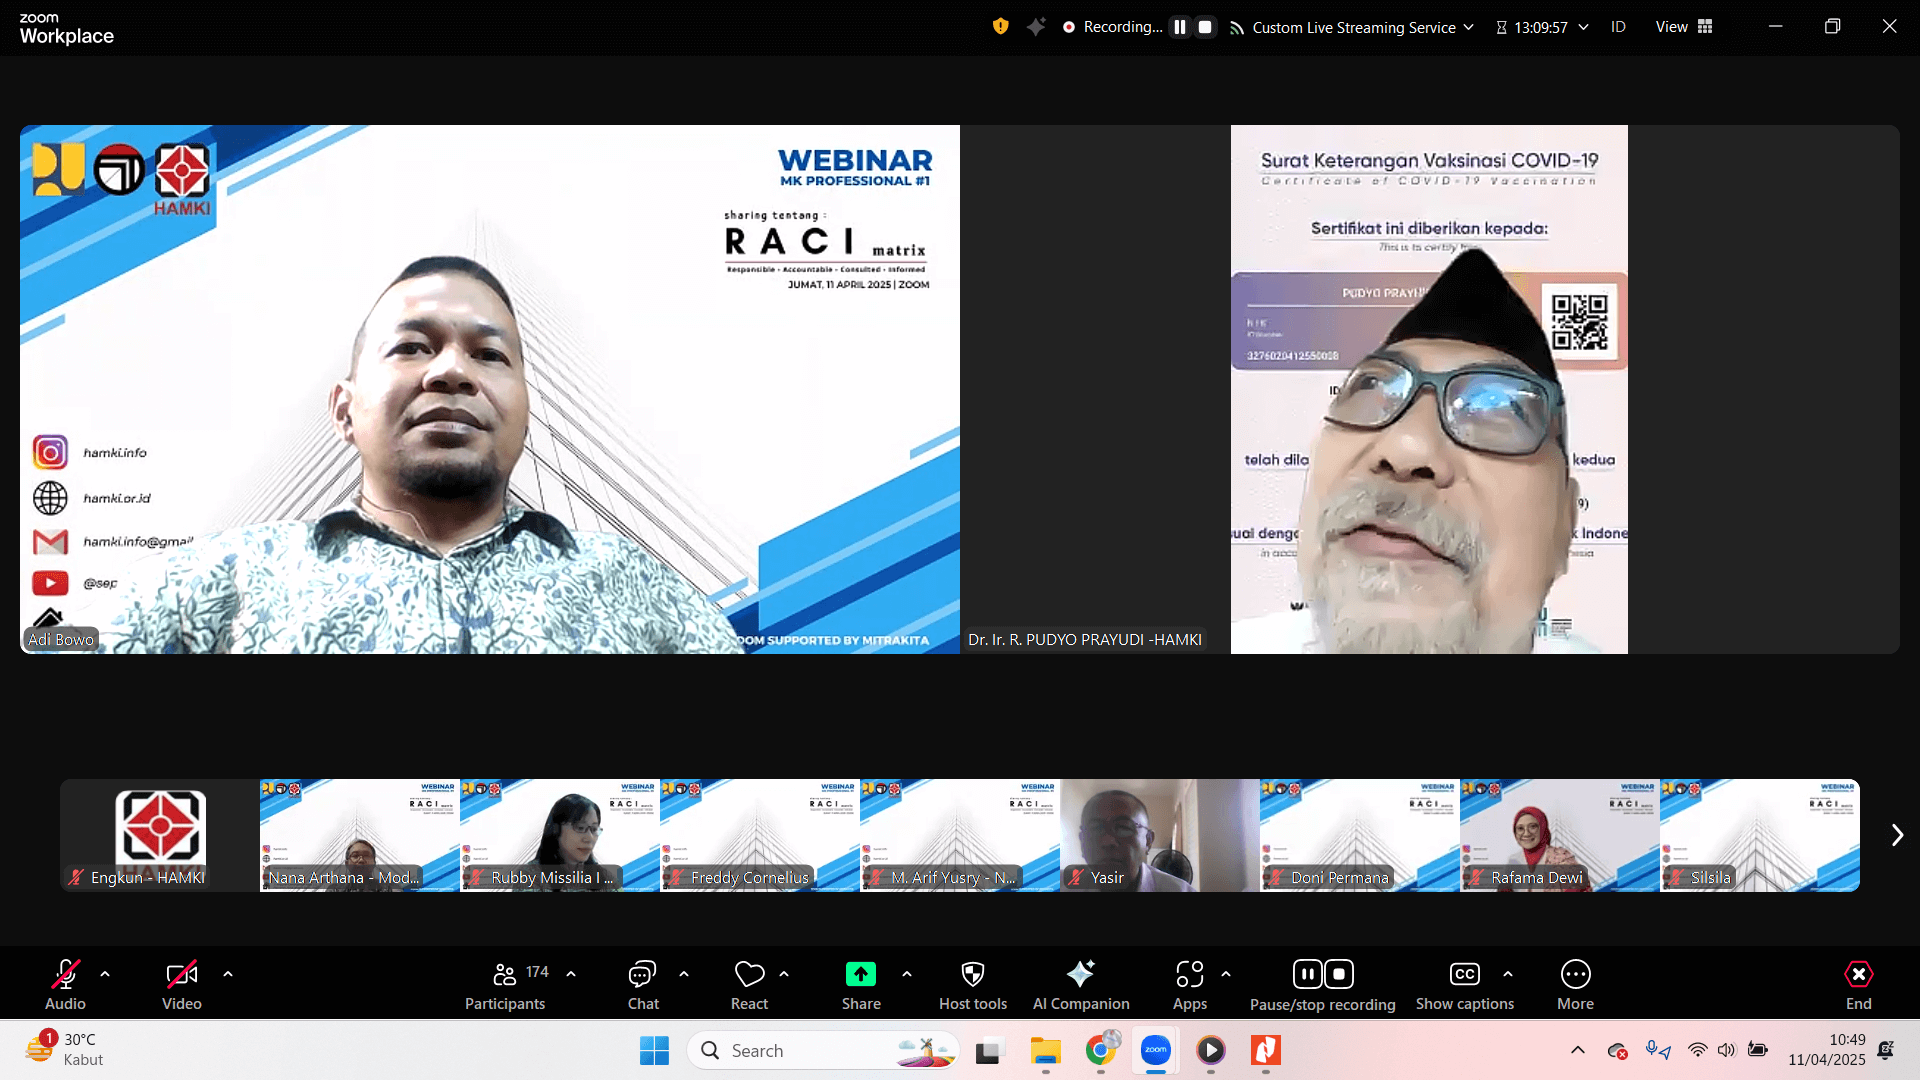Open the View menu

1683,27
